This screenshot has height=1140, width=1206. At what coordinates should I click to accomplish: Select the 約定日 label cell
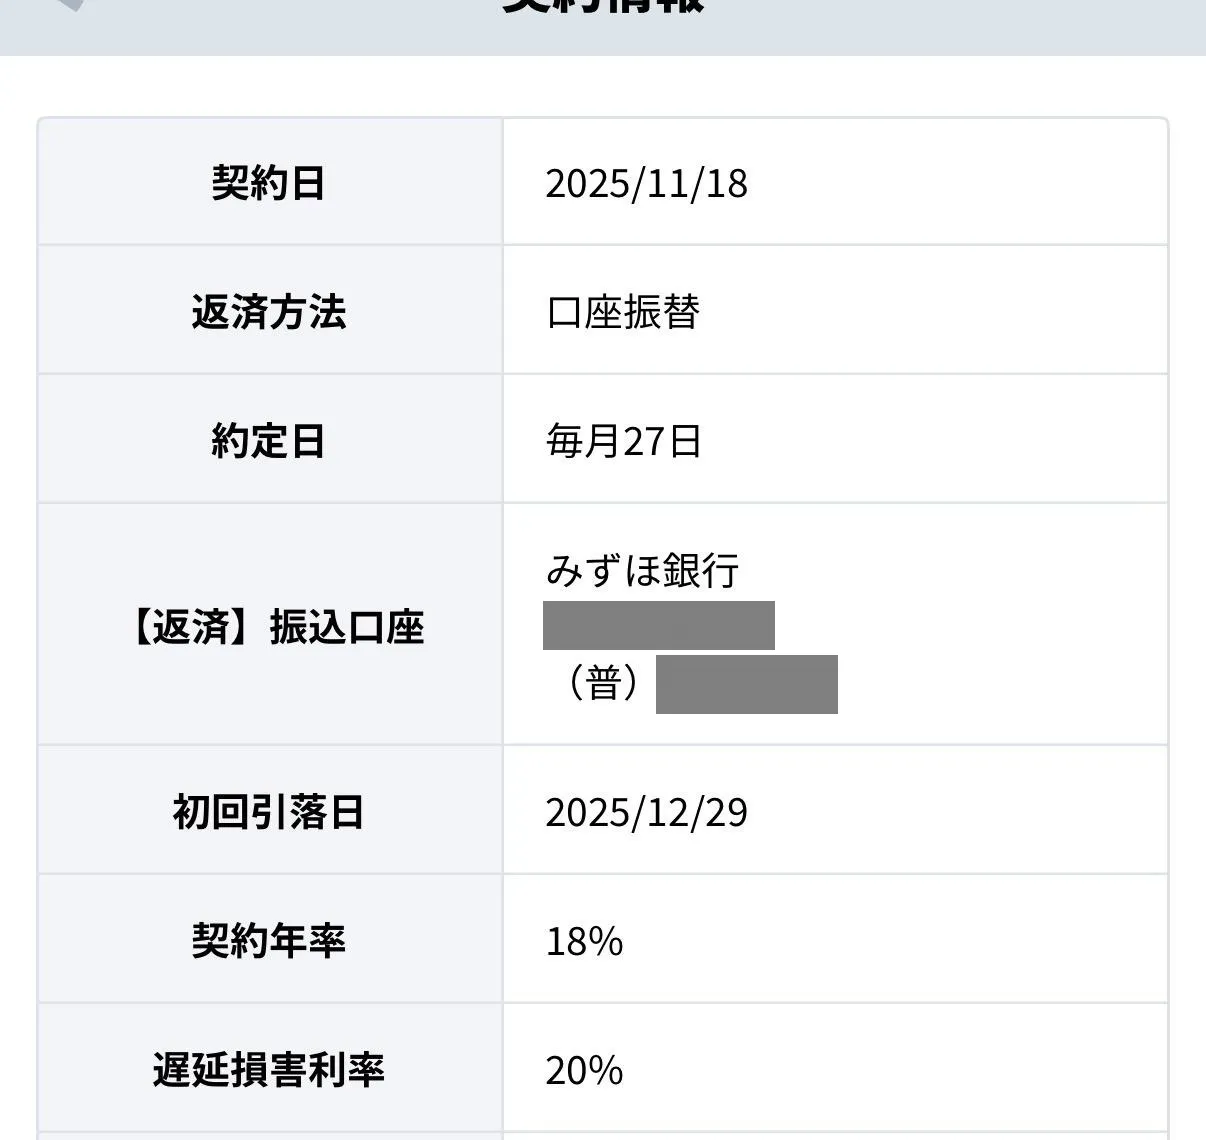[269, 440]
